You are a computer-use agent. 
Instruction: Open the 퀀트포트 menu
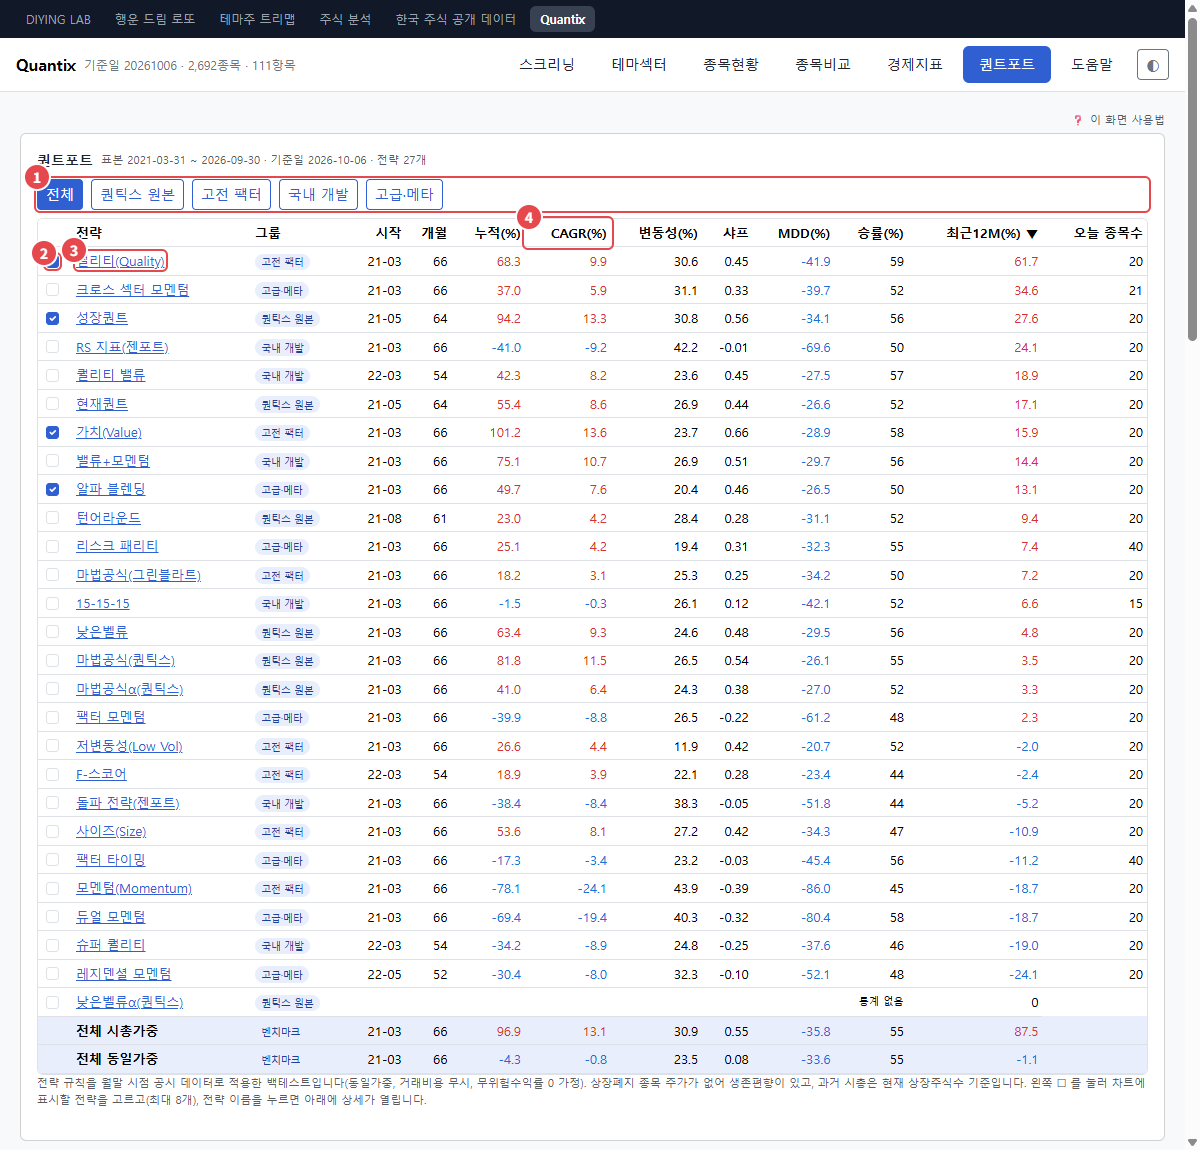[x=1007, y=65]
